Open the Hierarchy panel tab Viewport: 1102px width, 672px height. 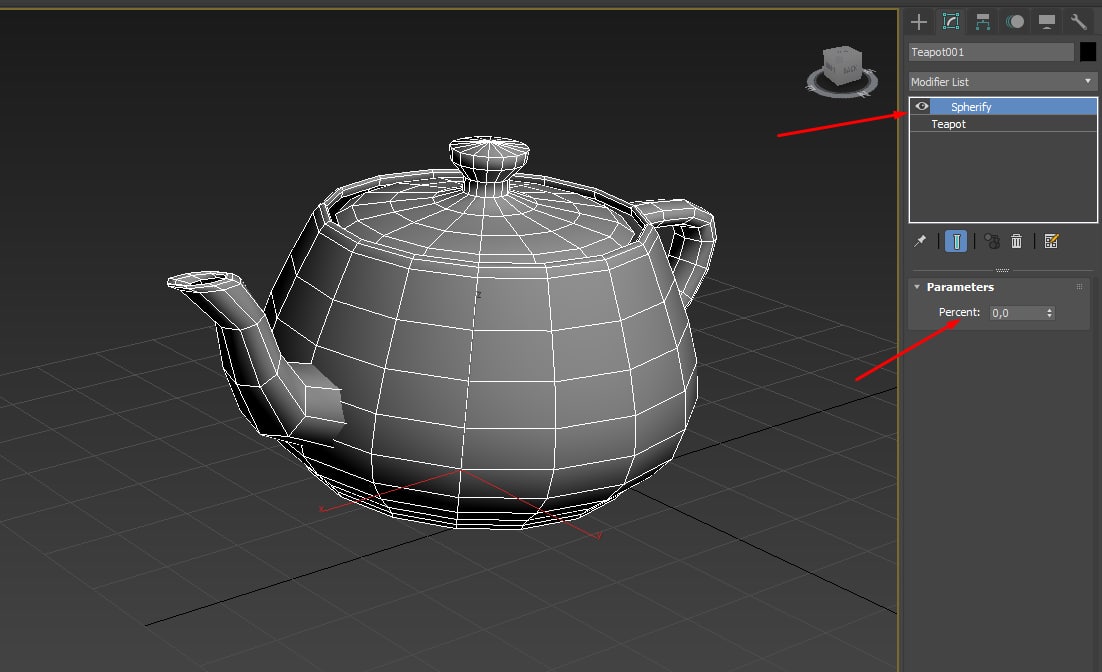(983, 22)
